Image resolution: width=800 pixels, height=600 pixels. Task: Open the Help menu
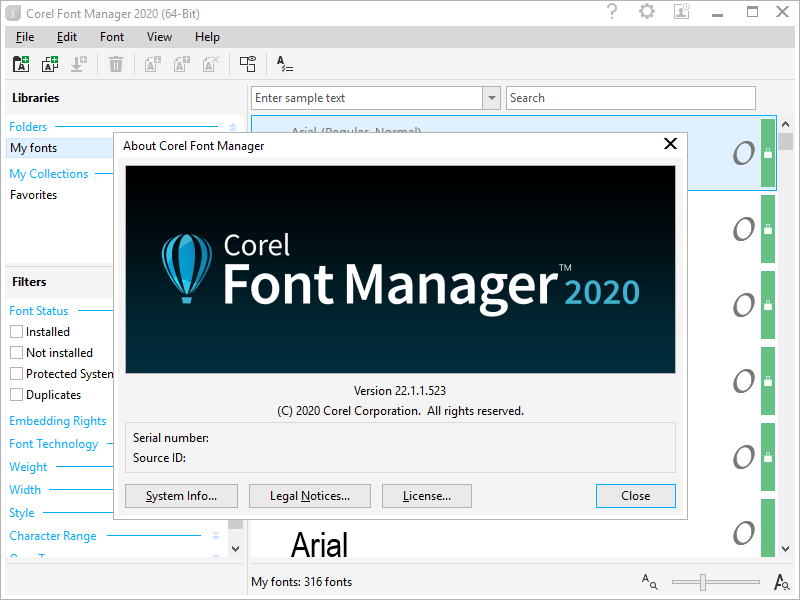pyautogui.click(x=207, y=37)
